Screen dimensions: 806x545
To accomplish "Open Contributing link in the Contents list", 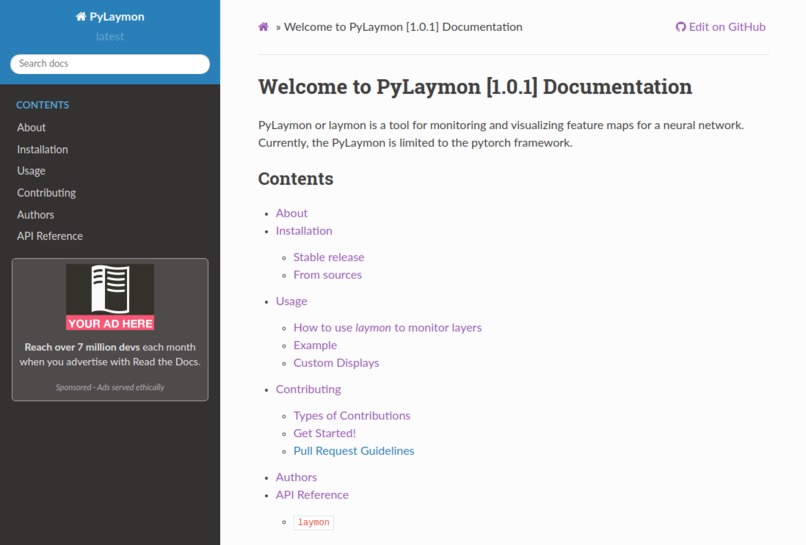I will pyautogui.click(x=308, y=389).
